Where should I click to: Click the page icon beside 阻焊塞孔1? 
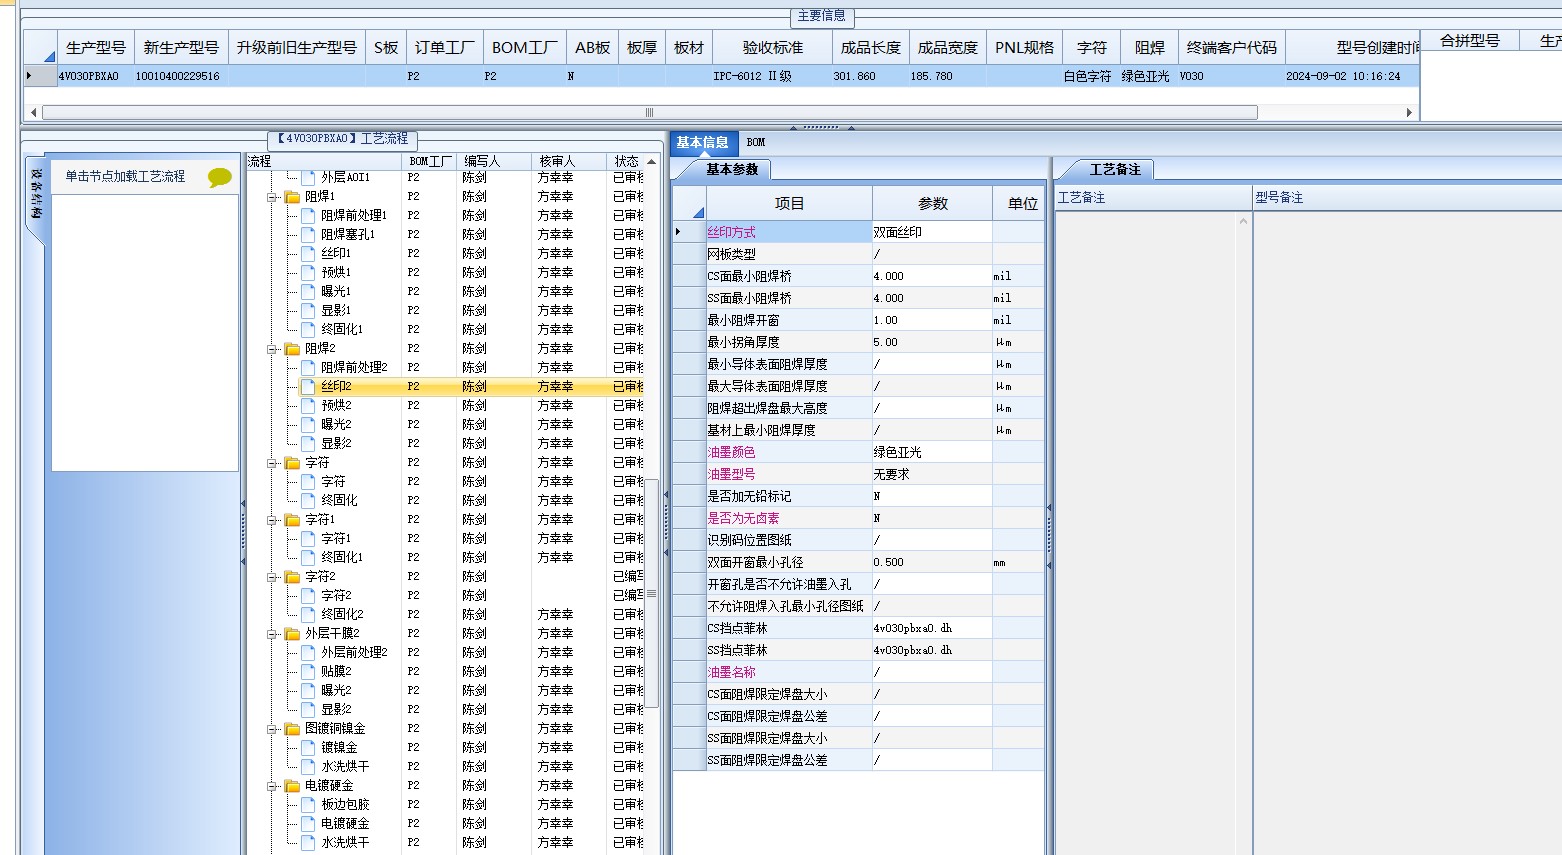click(x=309, y=234)
